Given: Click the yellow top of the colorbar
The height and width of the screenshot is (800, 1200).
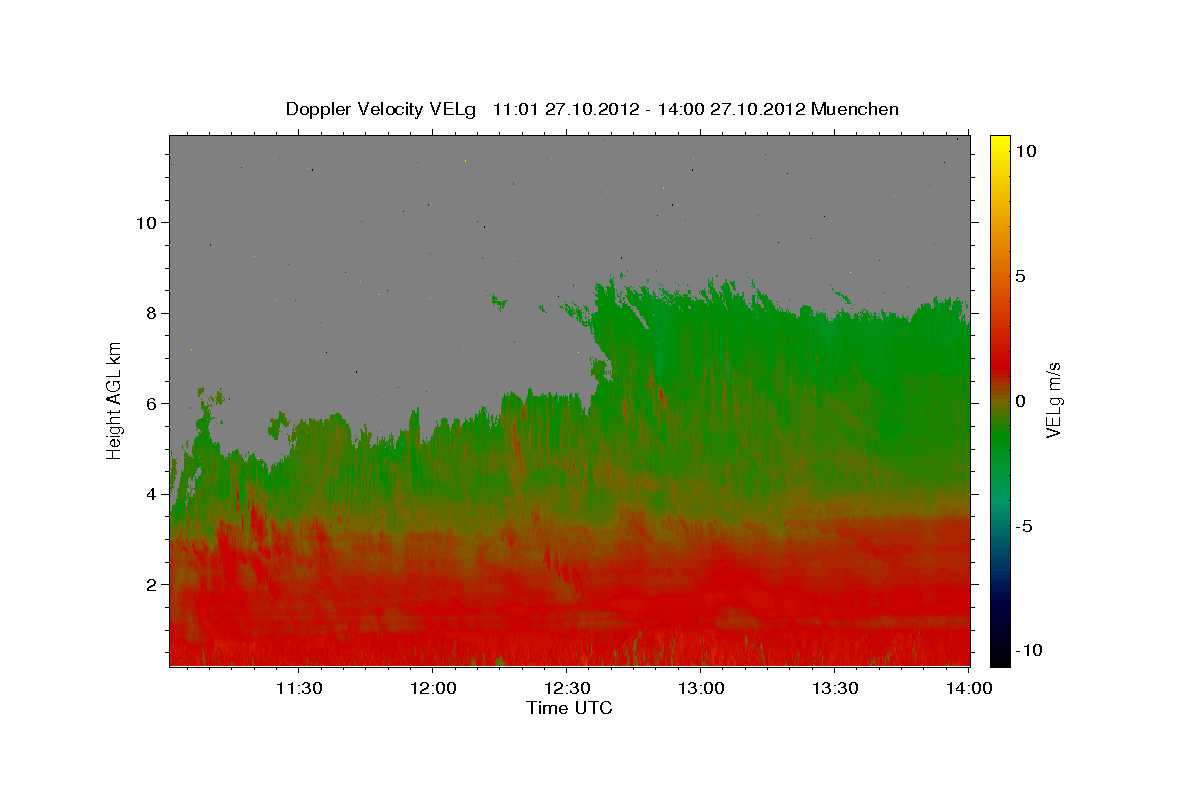Looking at the screenshot, I should click(x=1000, y=143).
